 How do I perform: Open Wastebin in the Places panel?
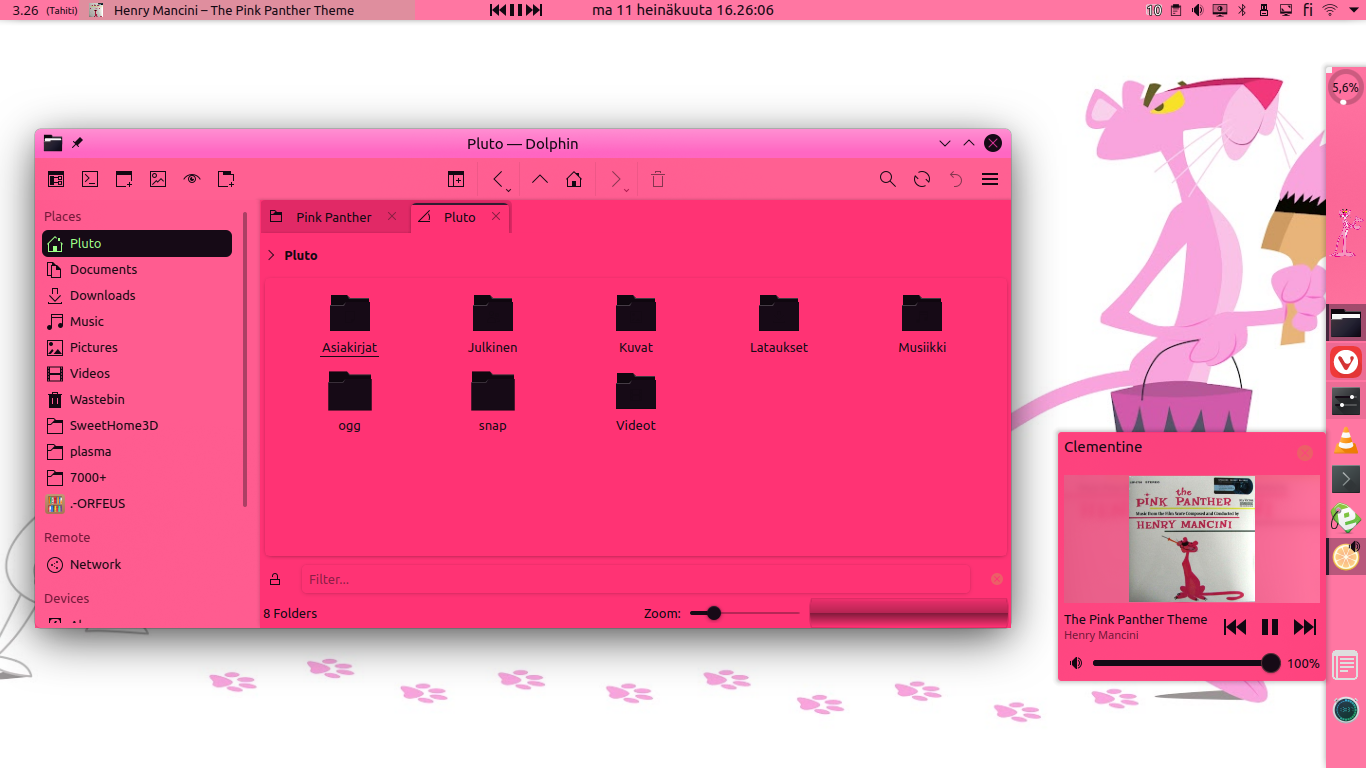(137, 399)
